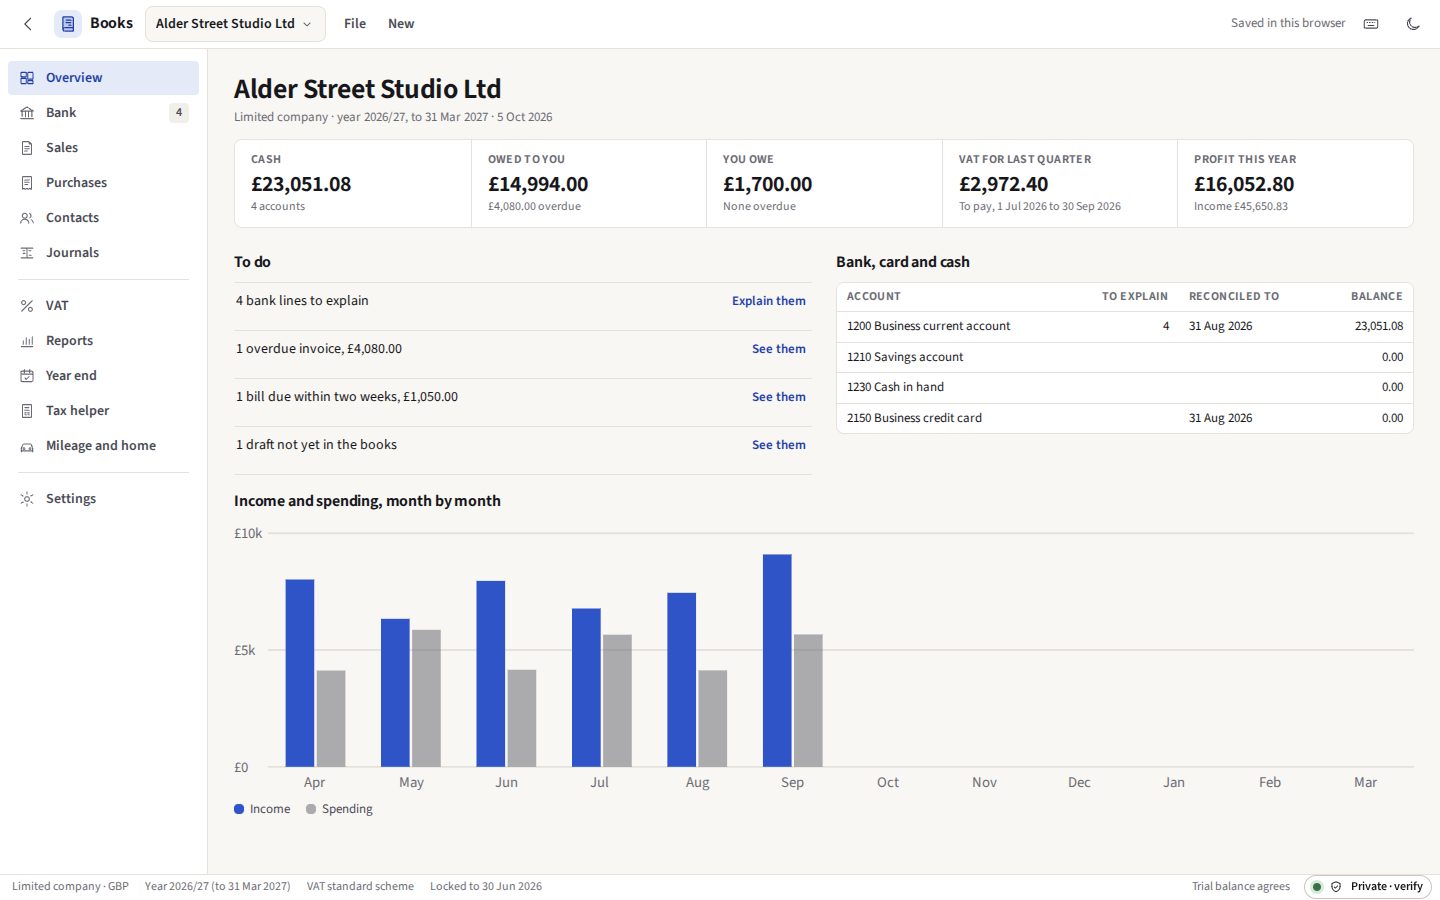Click the 23,051.08 balance cell
1440x900 pixels.
click(x=1379, y=326)
